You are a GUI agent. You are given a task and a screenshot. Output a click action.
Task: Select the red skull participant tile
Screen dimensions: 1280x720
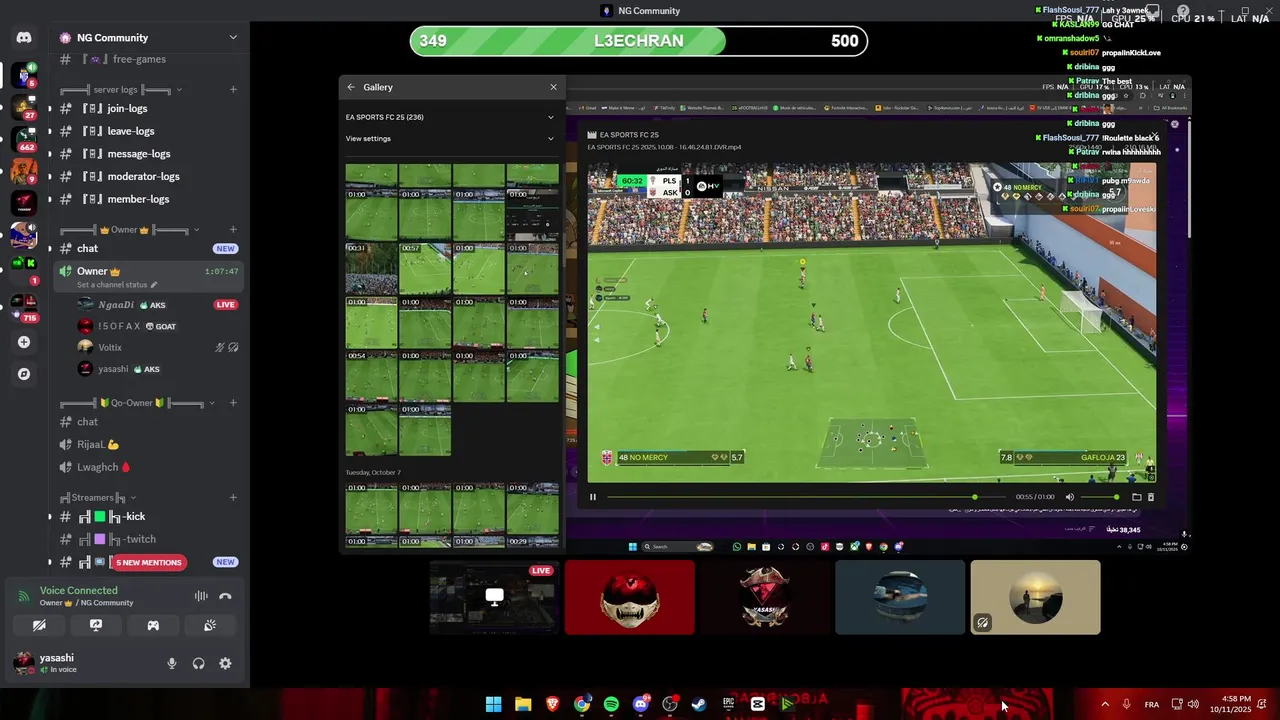[630, 597]
